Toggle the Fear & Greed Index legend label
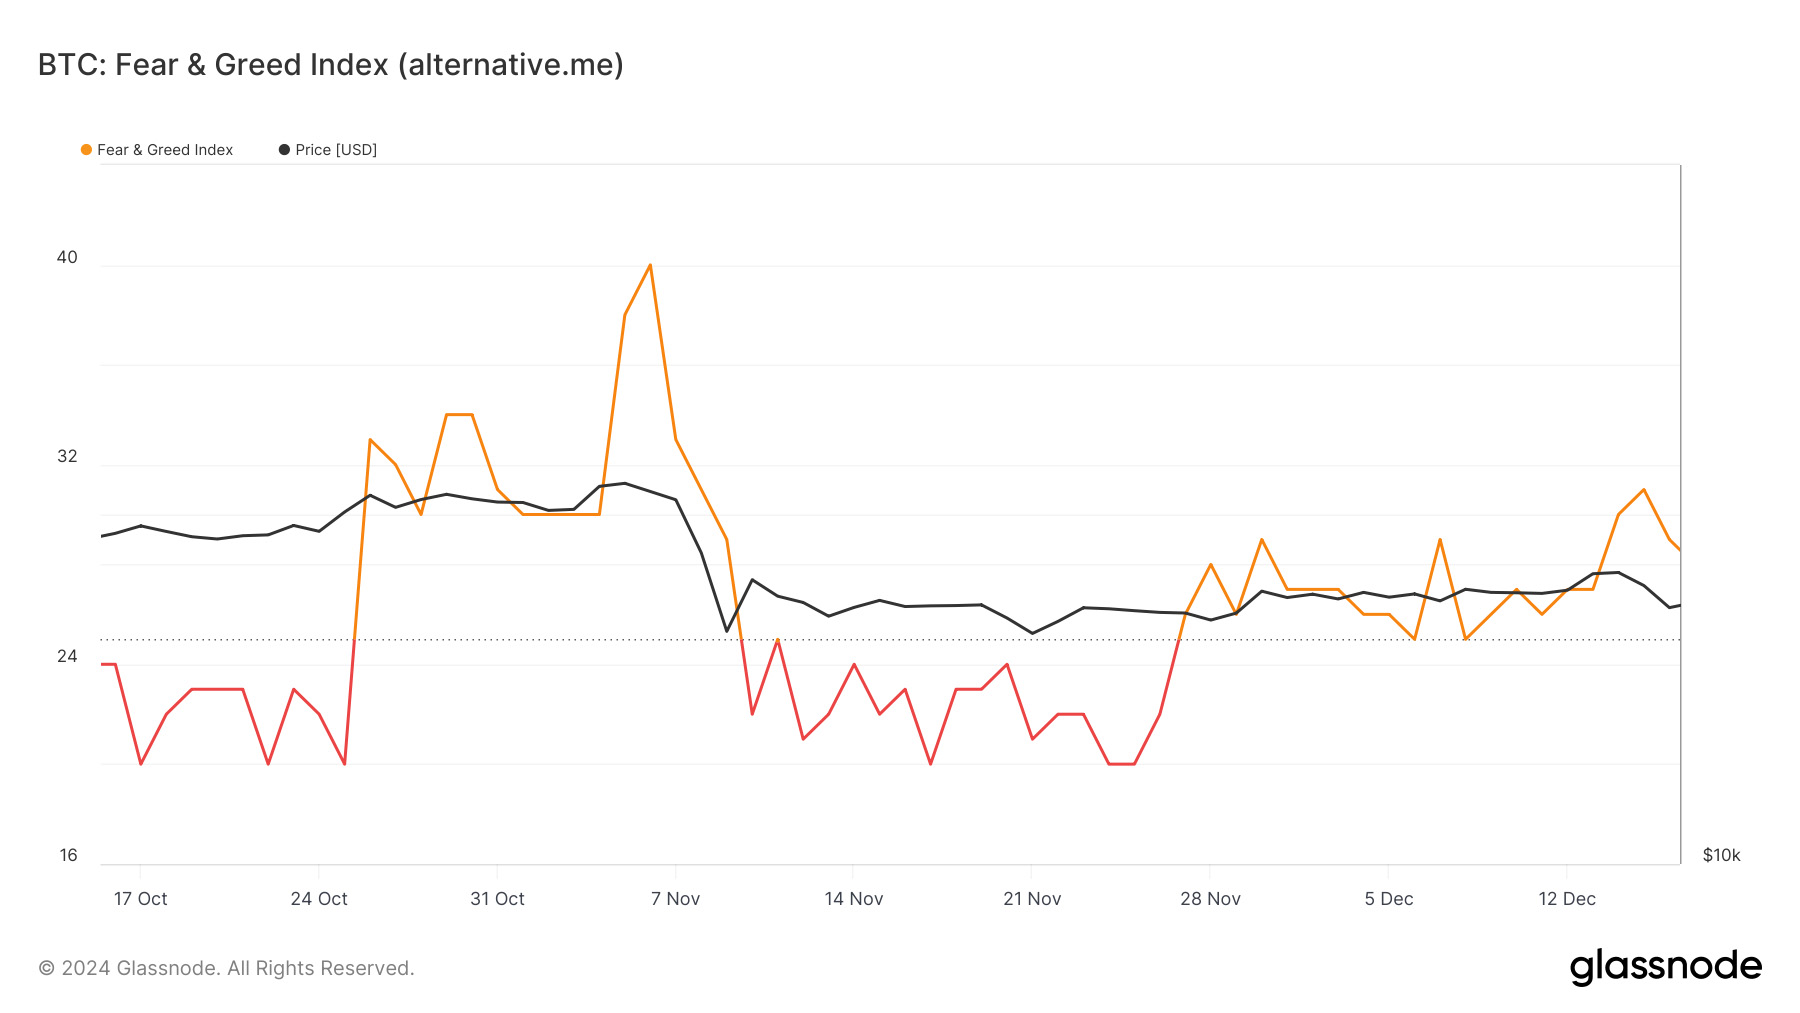The image size is (1800, 1013). 165,150
